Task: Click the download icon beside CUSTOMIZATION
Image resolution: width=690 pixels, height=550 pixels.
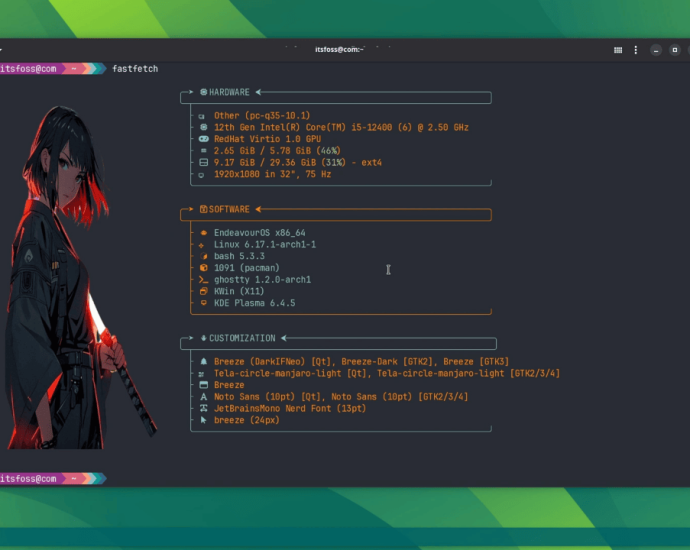Action: click(203, 338)
